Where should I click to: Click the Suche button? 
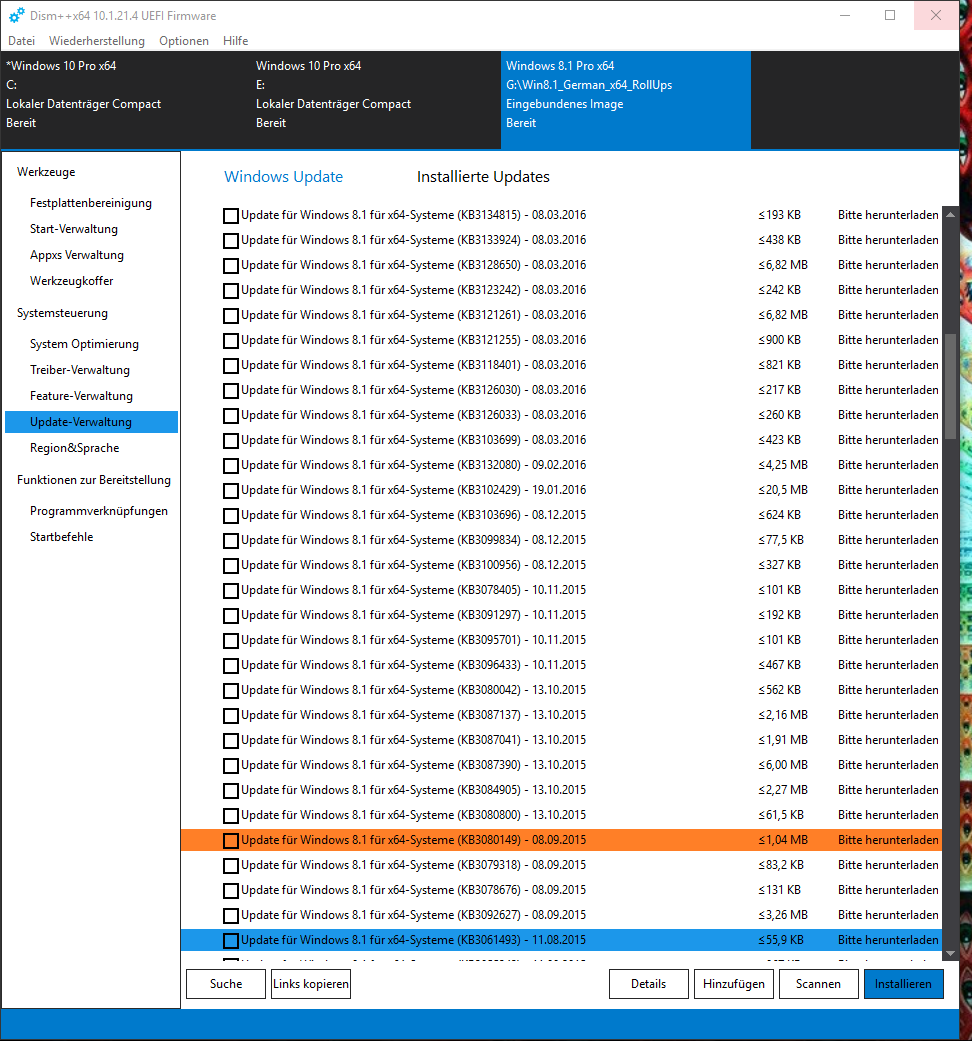[x=226, y=984]
